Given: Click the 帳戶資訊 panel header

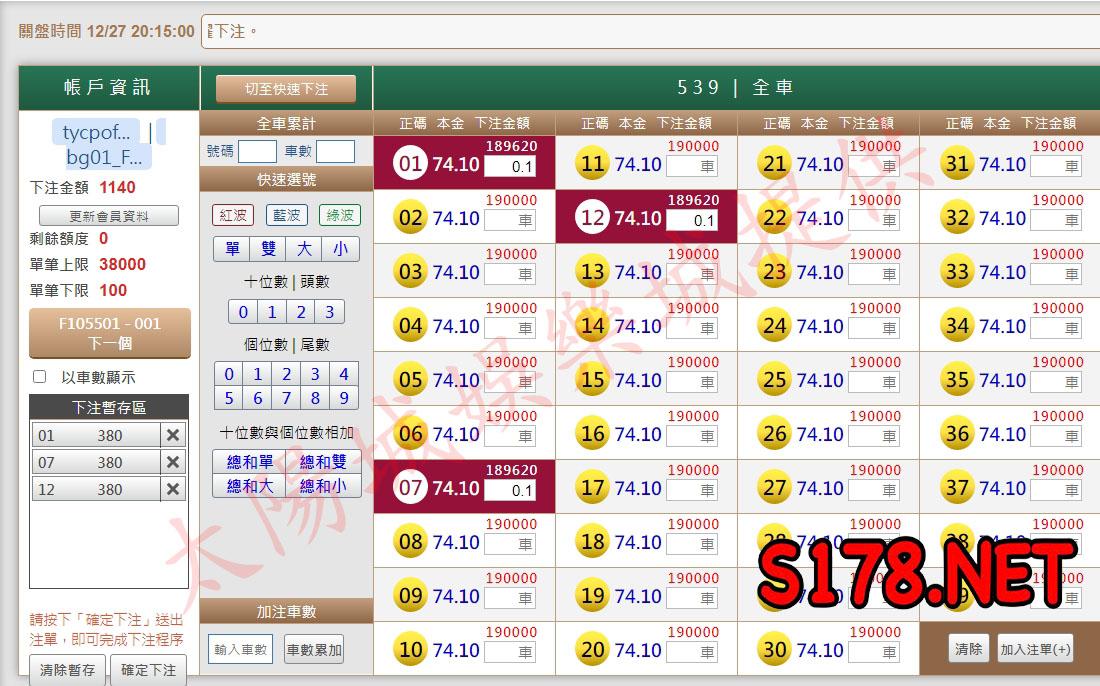Looking at the screenshot, I should pyautogui.click(x=109, y=87).
